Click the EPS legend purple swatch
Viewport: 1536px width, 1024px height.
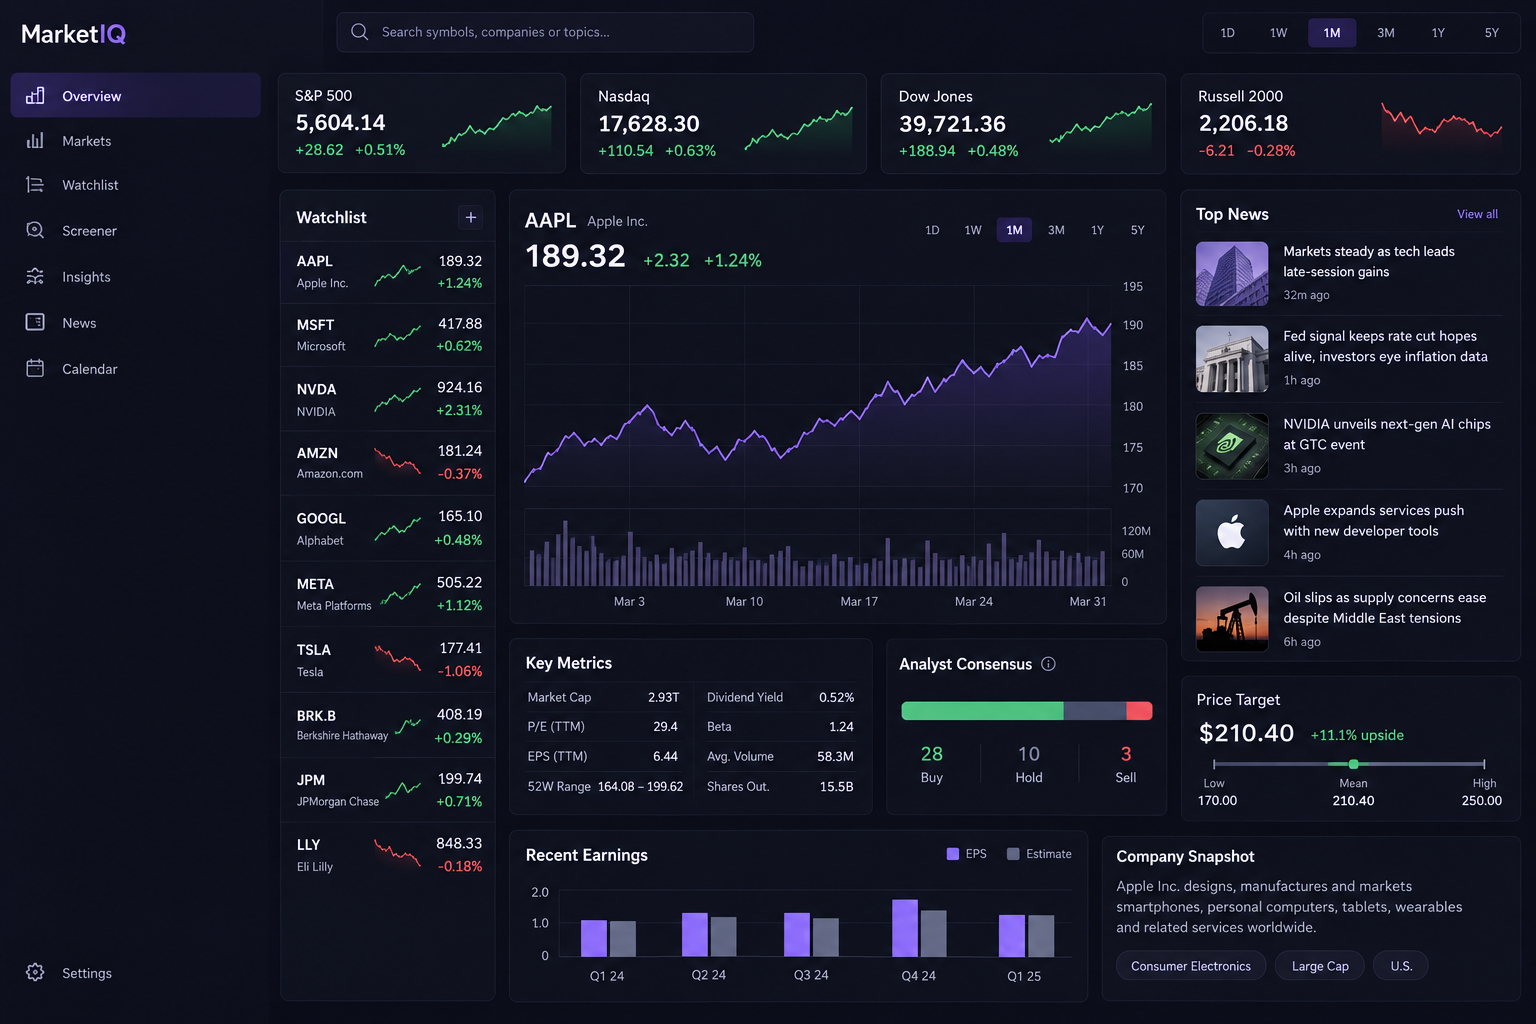[x=953, y=854]
